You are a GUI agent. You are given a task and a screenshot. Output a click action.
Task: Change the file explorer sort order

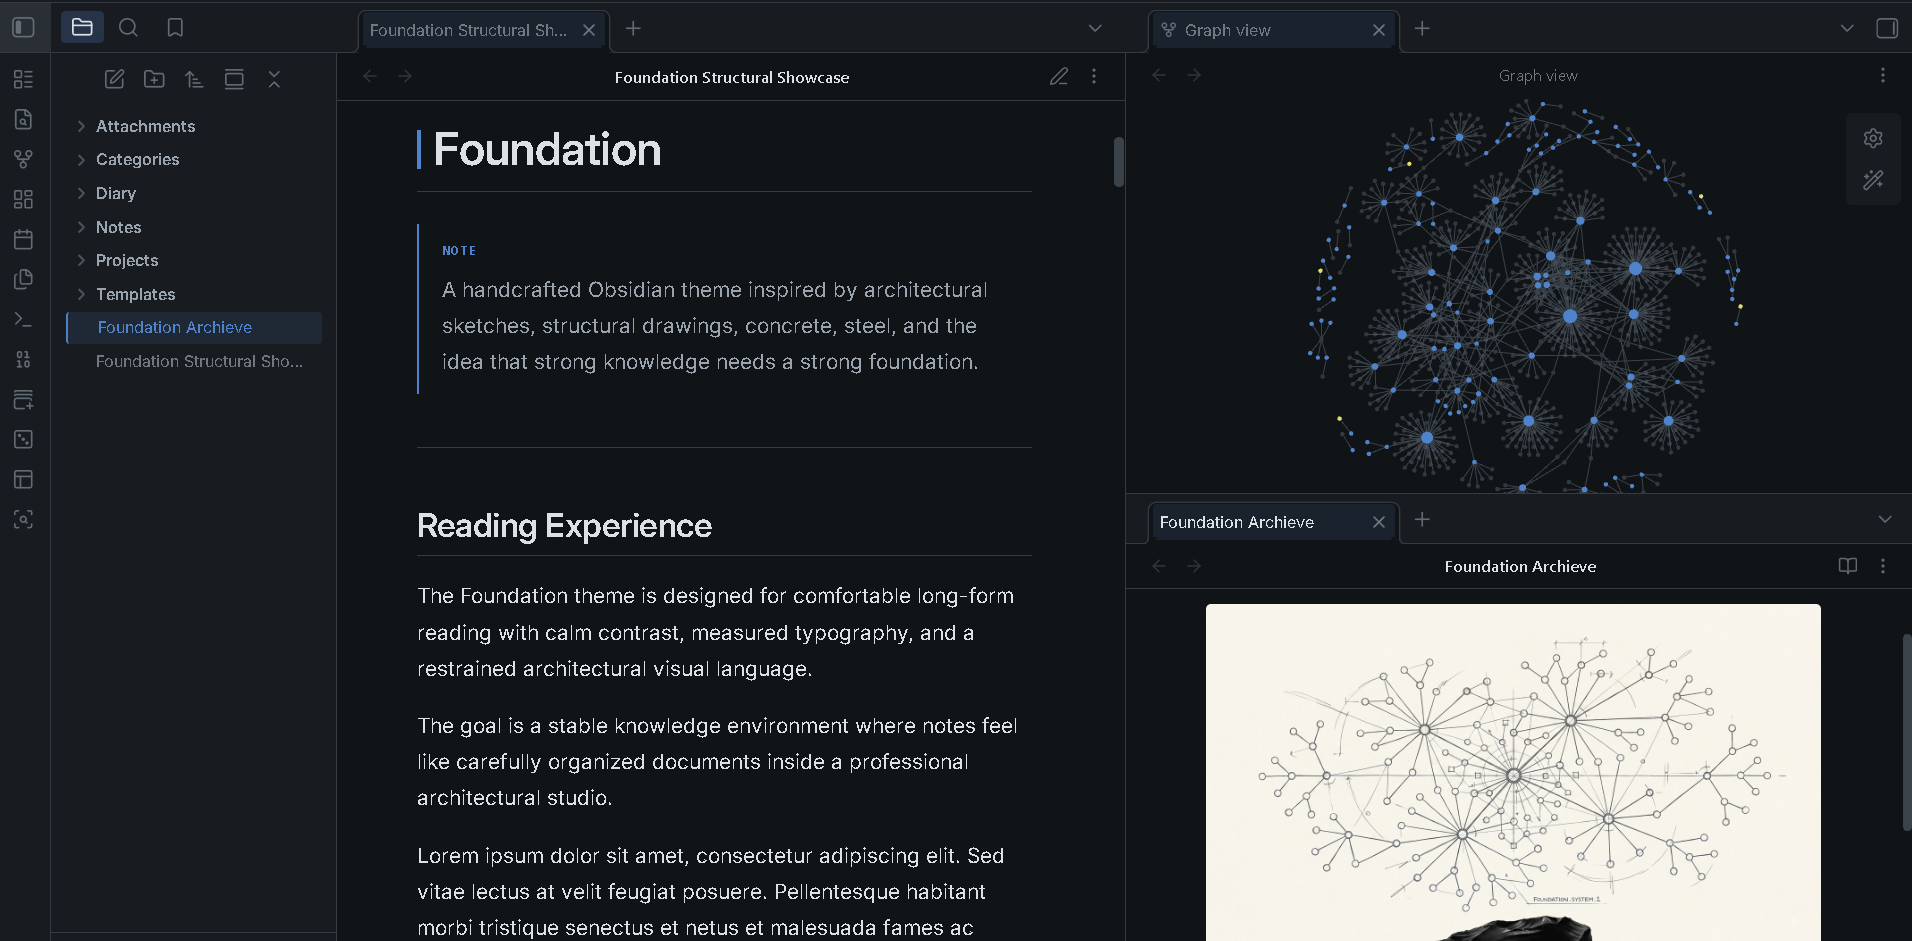194,79
